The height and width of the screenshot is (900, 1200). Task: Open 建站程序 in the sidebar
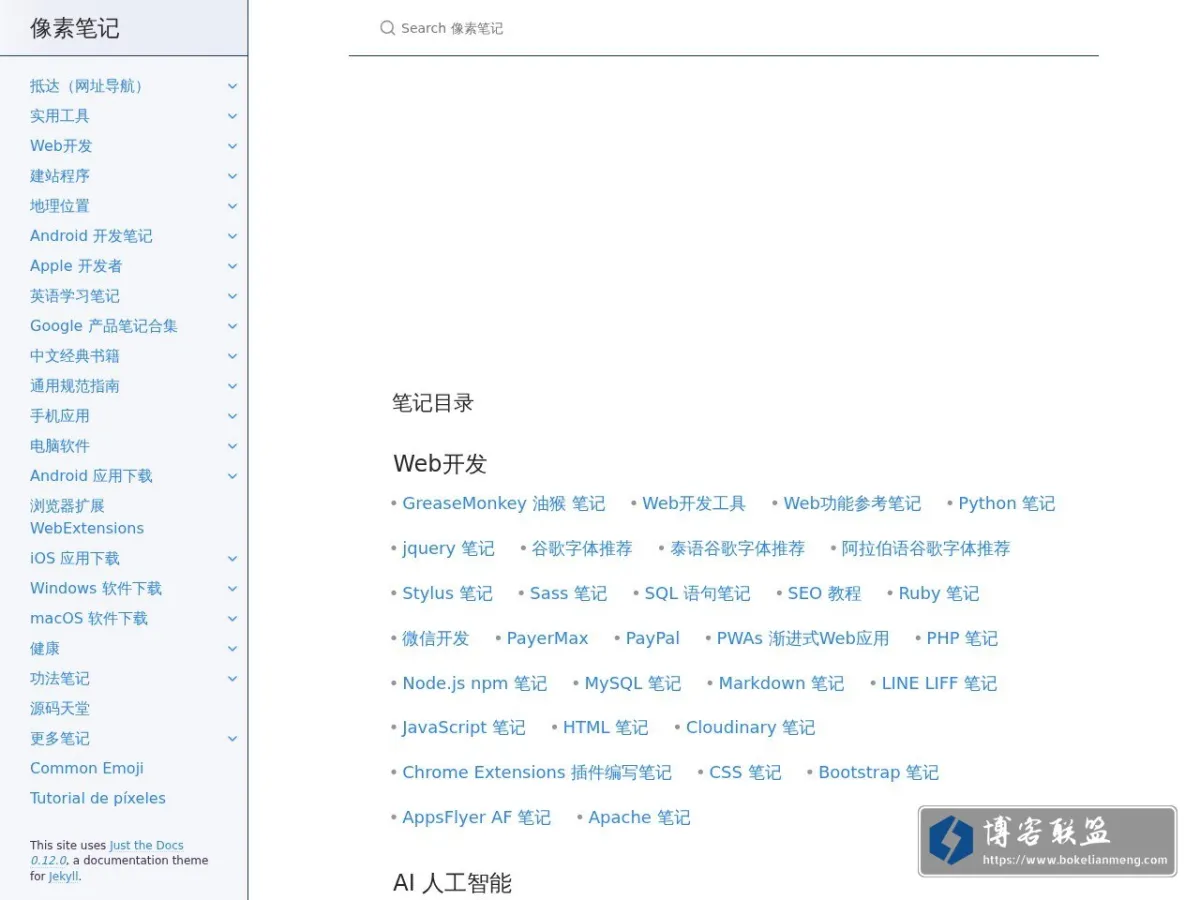60,176
